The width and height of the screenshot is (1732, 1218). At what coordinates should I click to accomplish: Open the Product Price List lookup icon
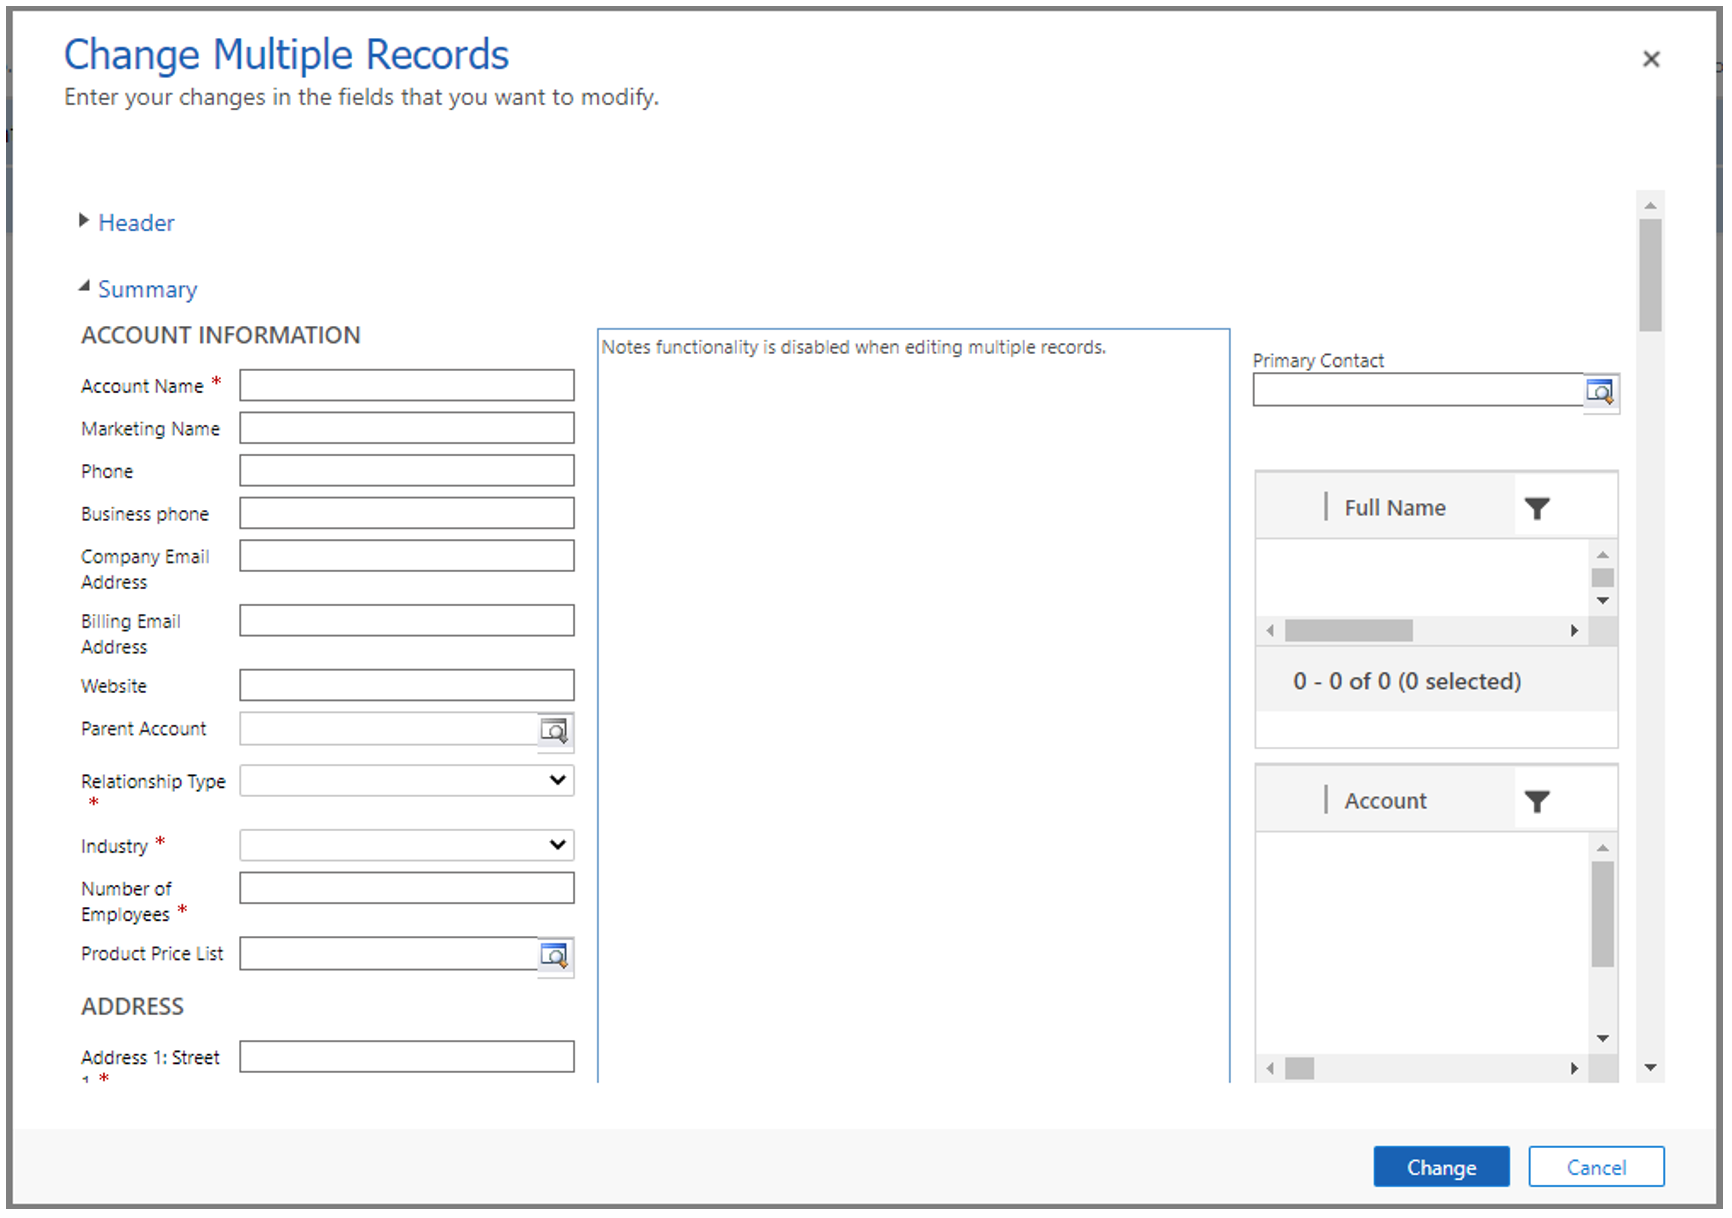tap(554, 956)
